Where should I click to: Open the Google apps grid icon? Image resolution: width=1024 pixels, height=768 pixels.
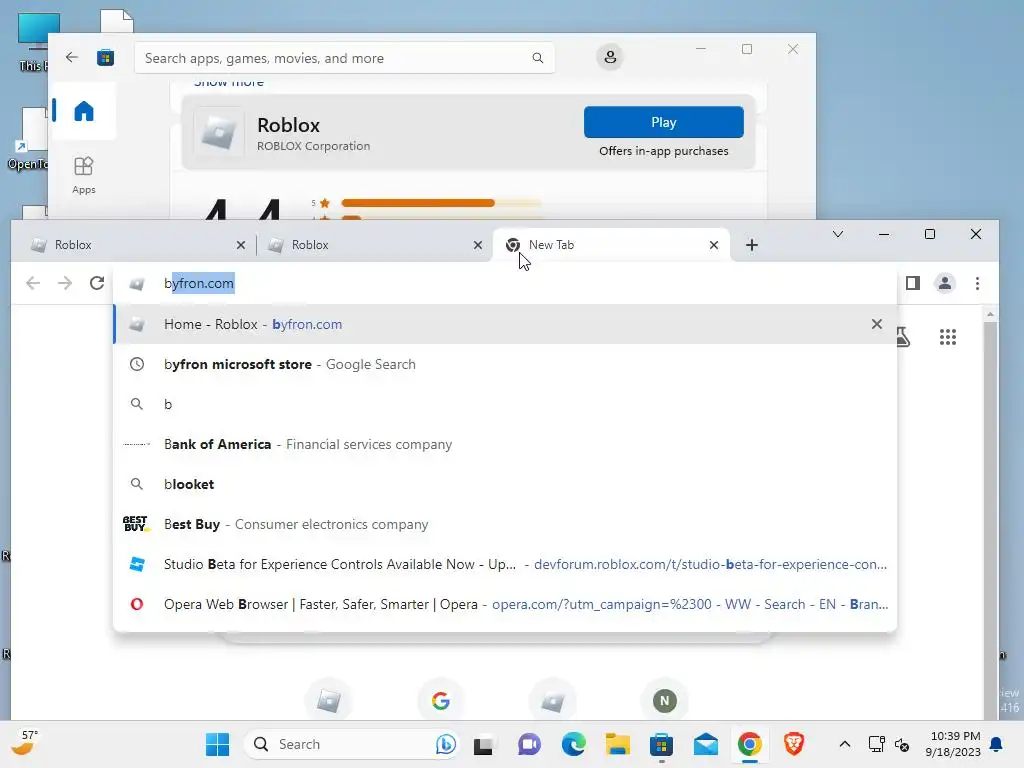click(948, 337)
